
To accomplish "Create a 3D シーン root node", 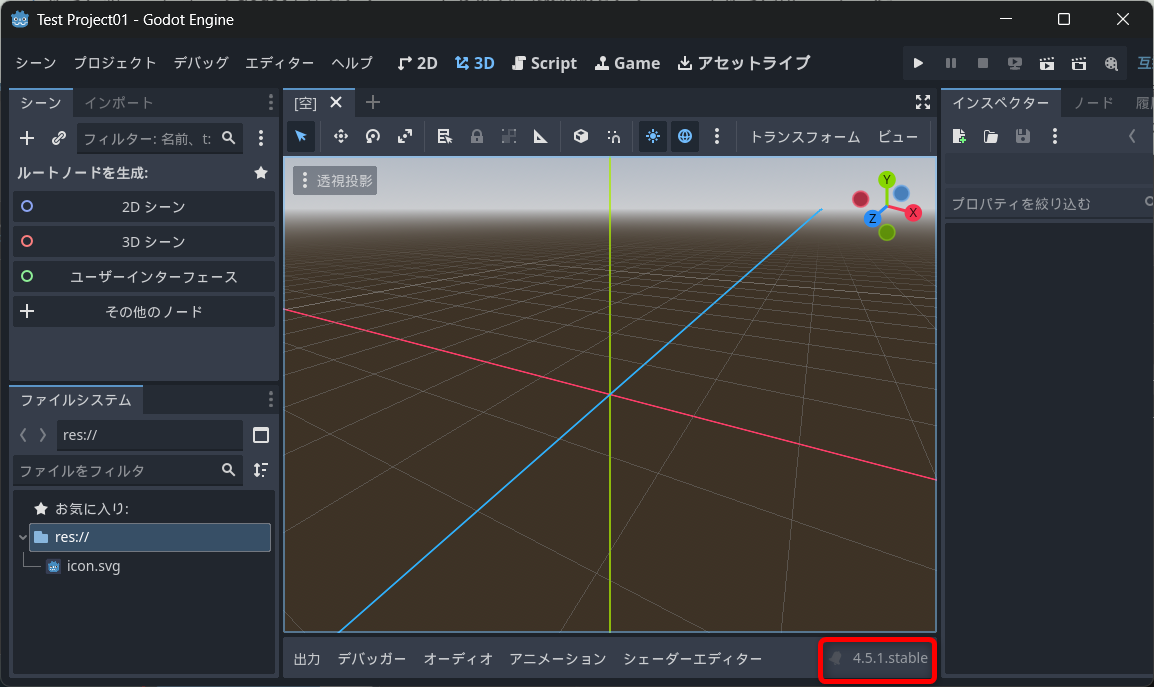I will pyautogui.click(x=144, y=242).
